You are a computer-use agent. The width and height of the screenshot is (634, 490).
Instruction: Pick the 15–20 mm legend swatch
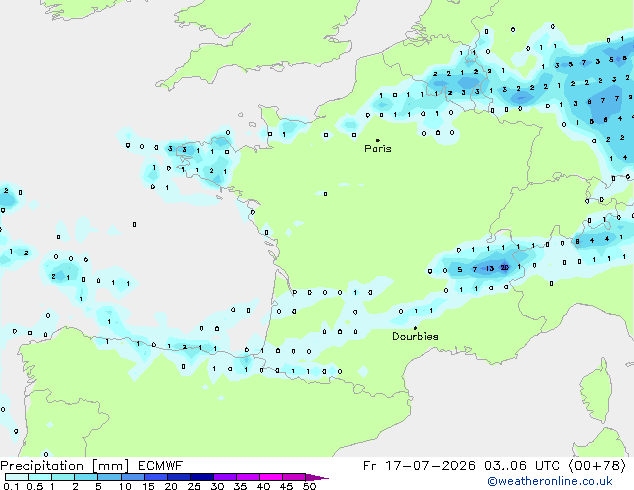(156, 477)
